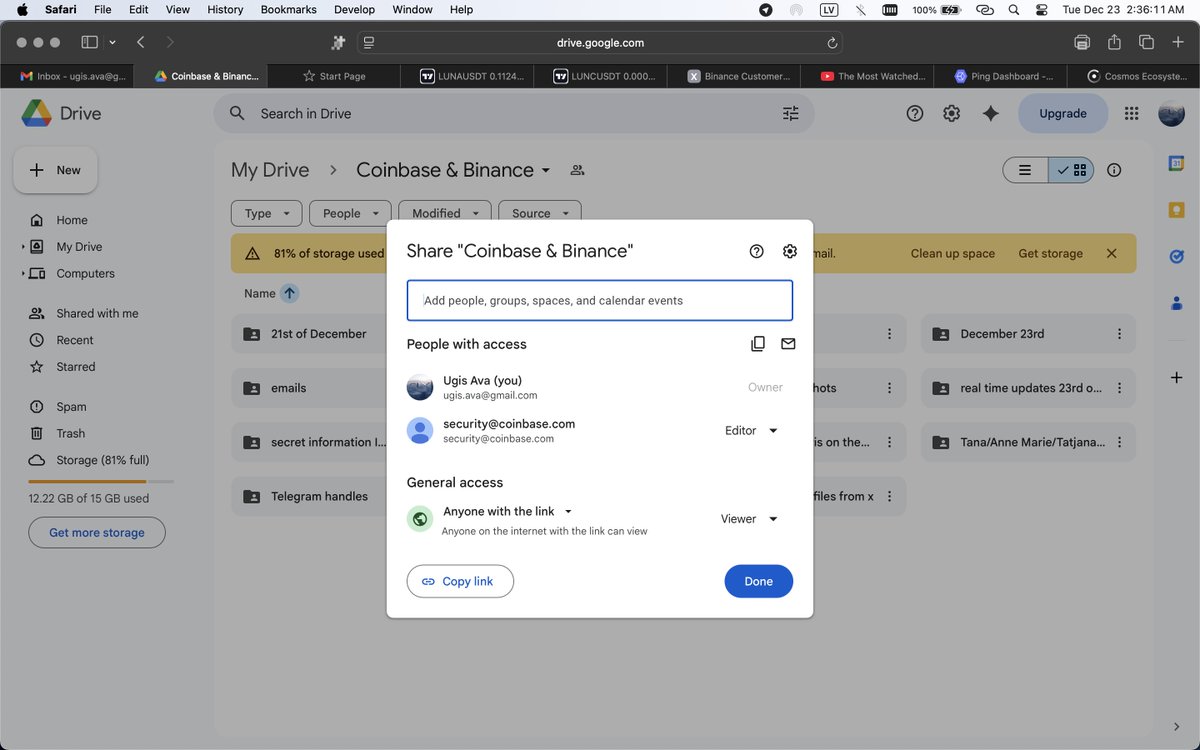The image size is (1200, 750).
Task: Expand Computers tree in sidebar
Action: (24, 274)
